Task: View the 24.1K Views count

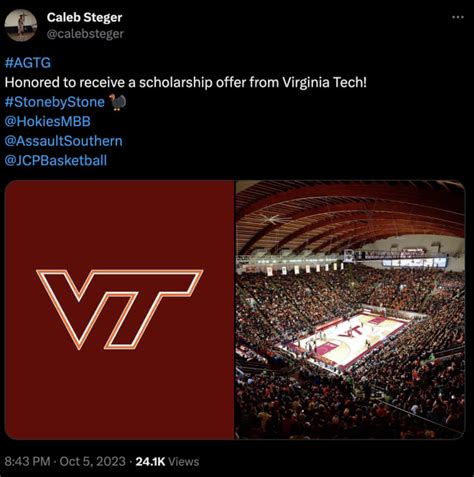Action: (167, 462)
